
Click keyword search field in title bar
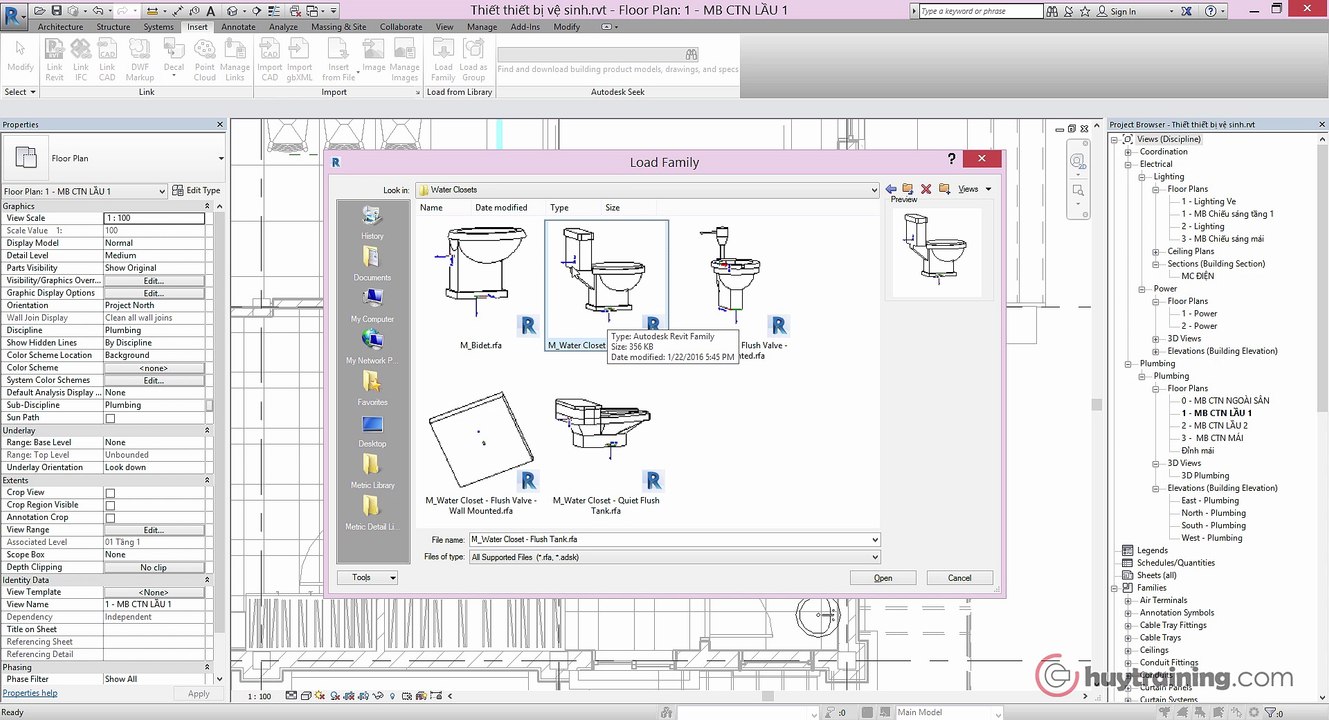click(980, 11)
